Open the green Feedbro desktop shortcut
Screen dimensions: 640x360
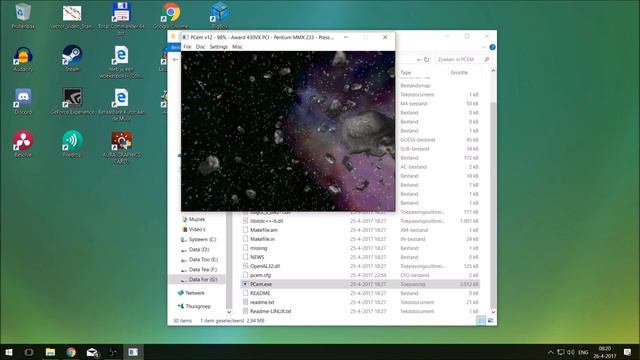pyautogui.click(x=72, y=144)
